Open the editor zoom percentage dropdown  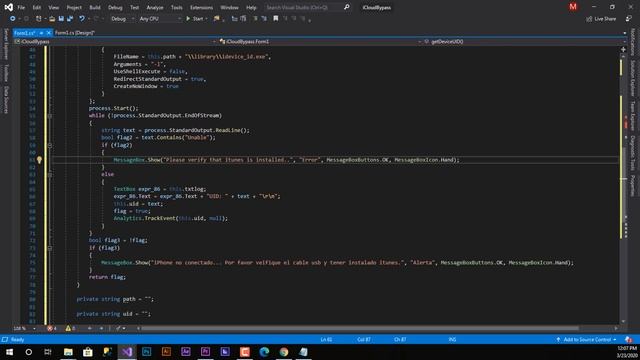25,328
